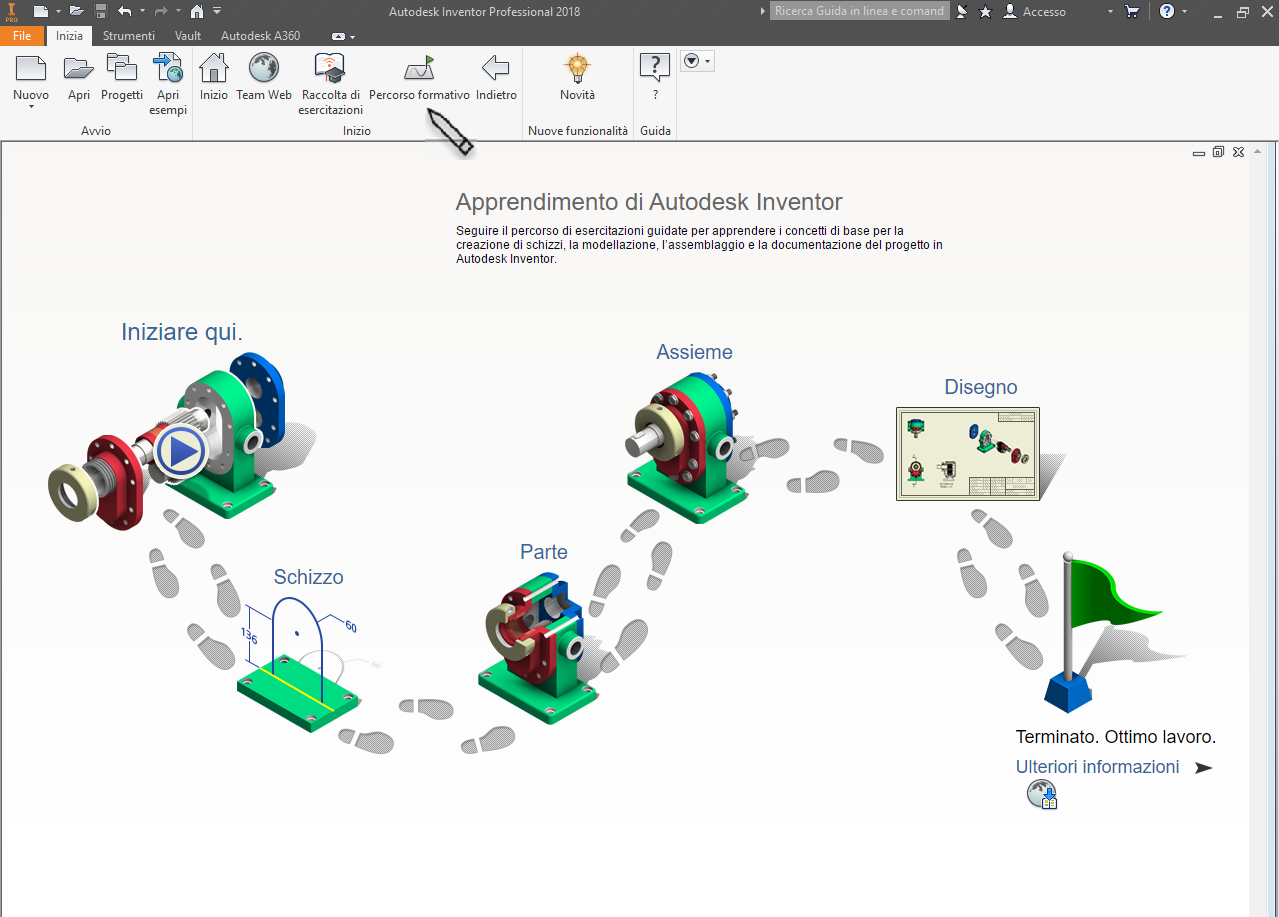The image size is (1279, 917).
Task: Expand the quick access New dropdown arrow
Action: click(58, 11)
